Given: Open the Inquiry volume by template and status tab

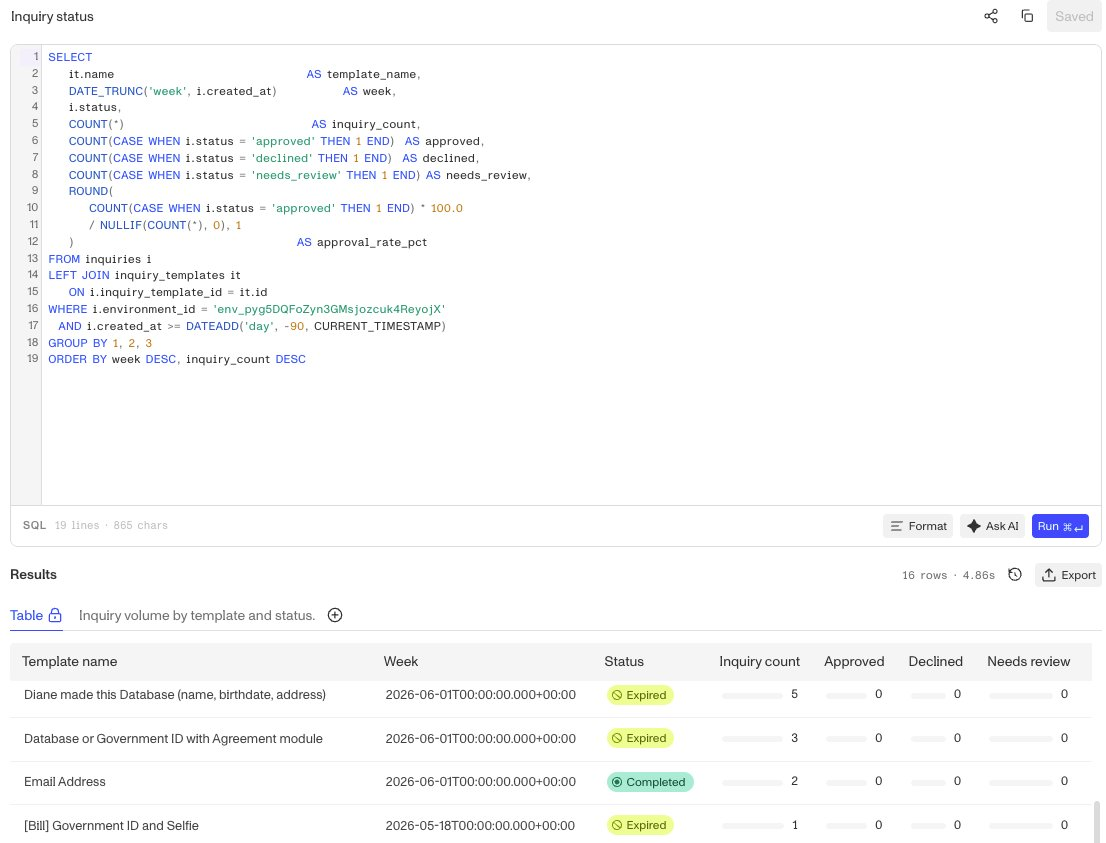Looking at the screenshot, I should click(197, 615).
